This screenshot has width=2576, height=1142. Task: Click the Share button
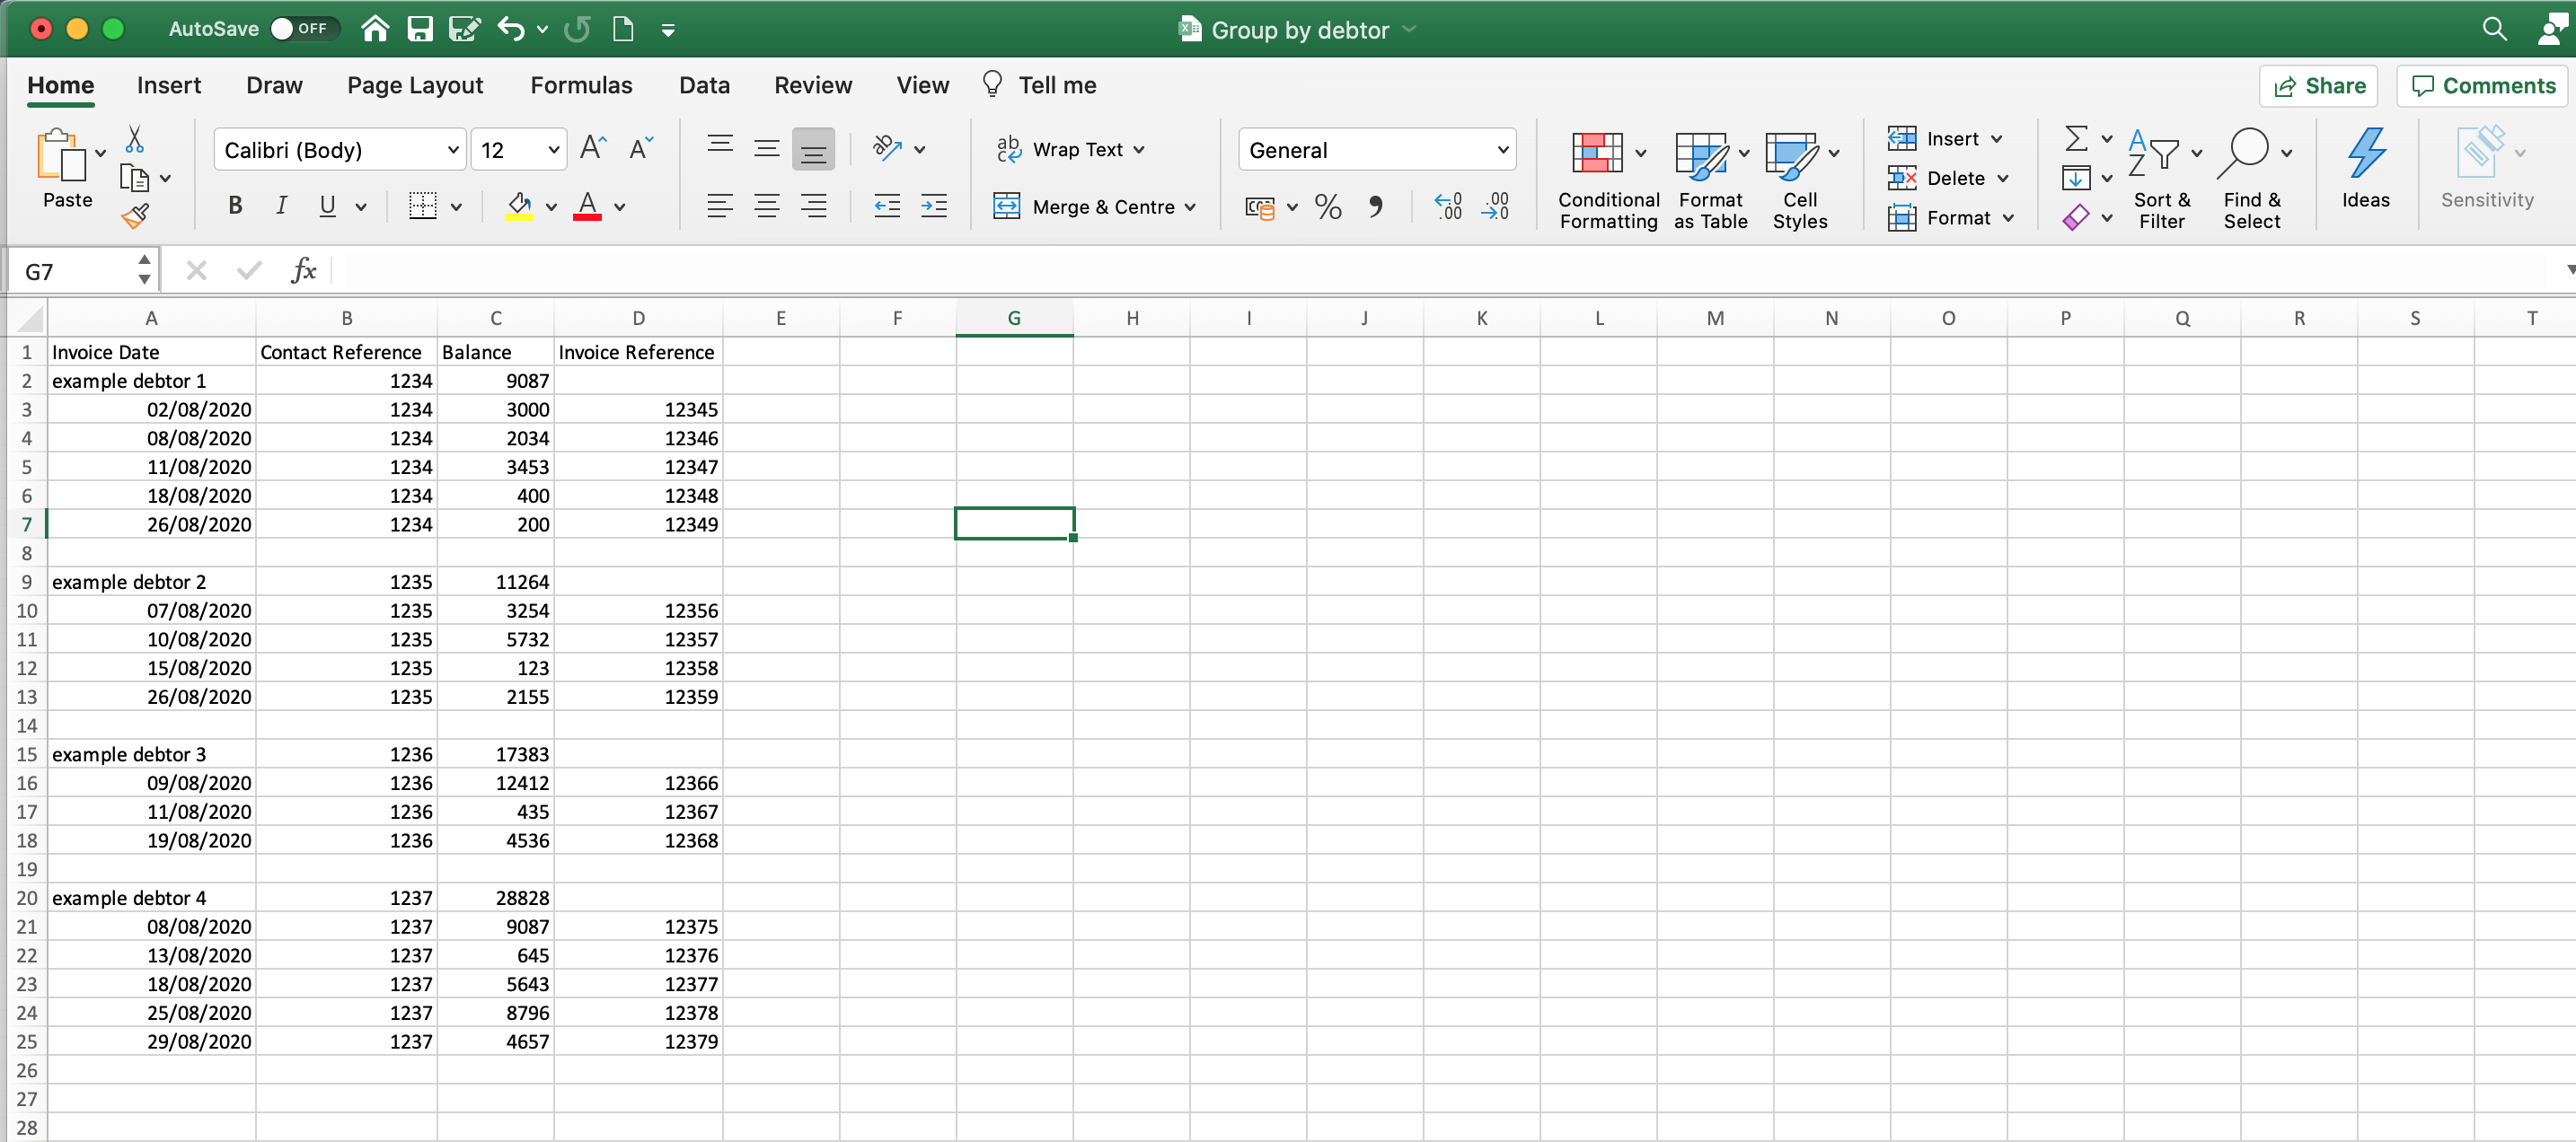pos(2318,86)
